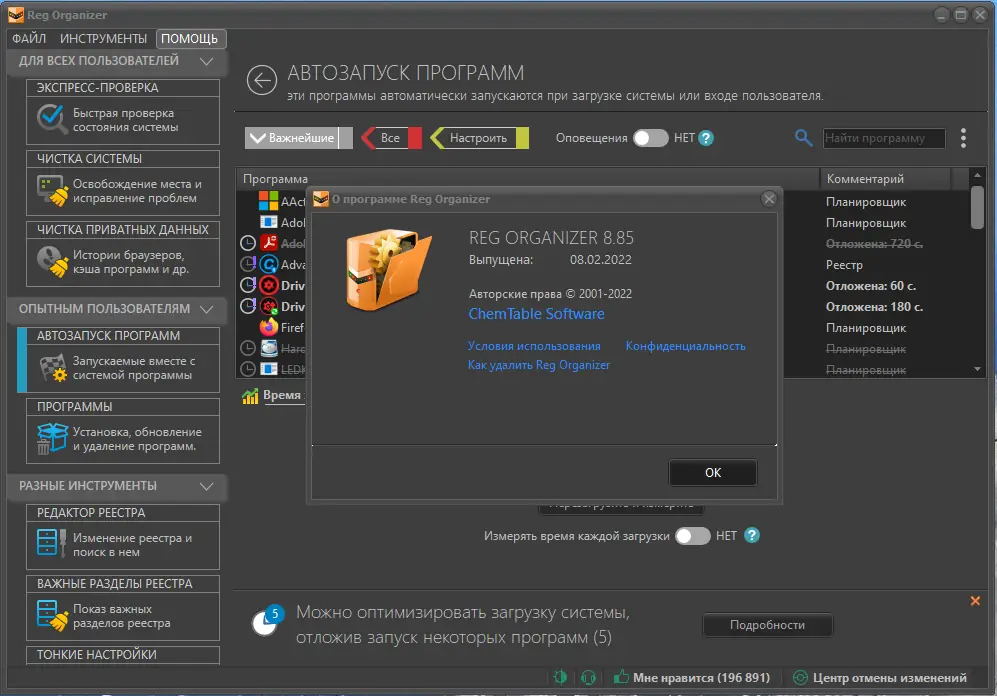Screen dimensions: 997x696
Task: Open the ПОМОЩЬ menu
Action: (190, 38)
